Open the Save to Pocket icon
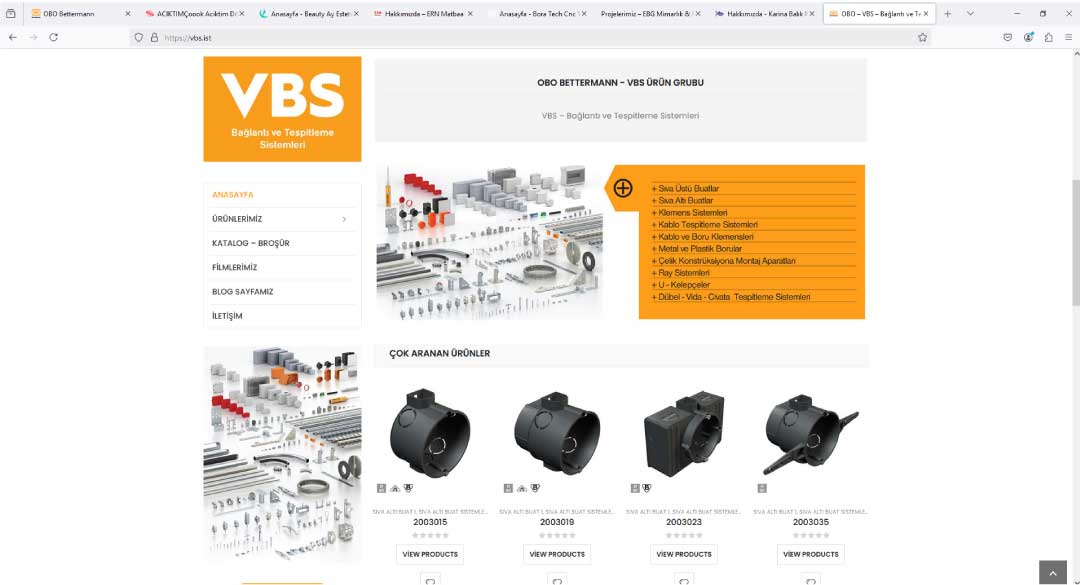The height and width of the screenshot is (585, 1080). tap(1008, 38)
